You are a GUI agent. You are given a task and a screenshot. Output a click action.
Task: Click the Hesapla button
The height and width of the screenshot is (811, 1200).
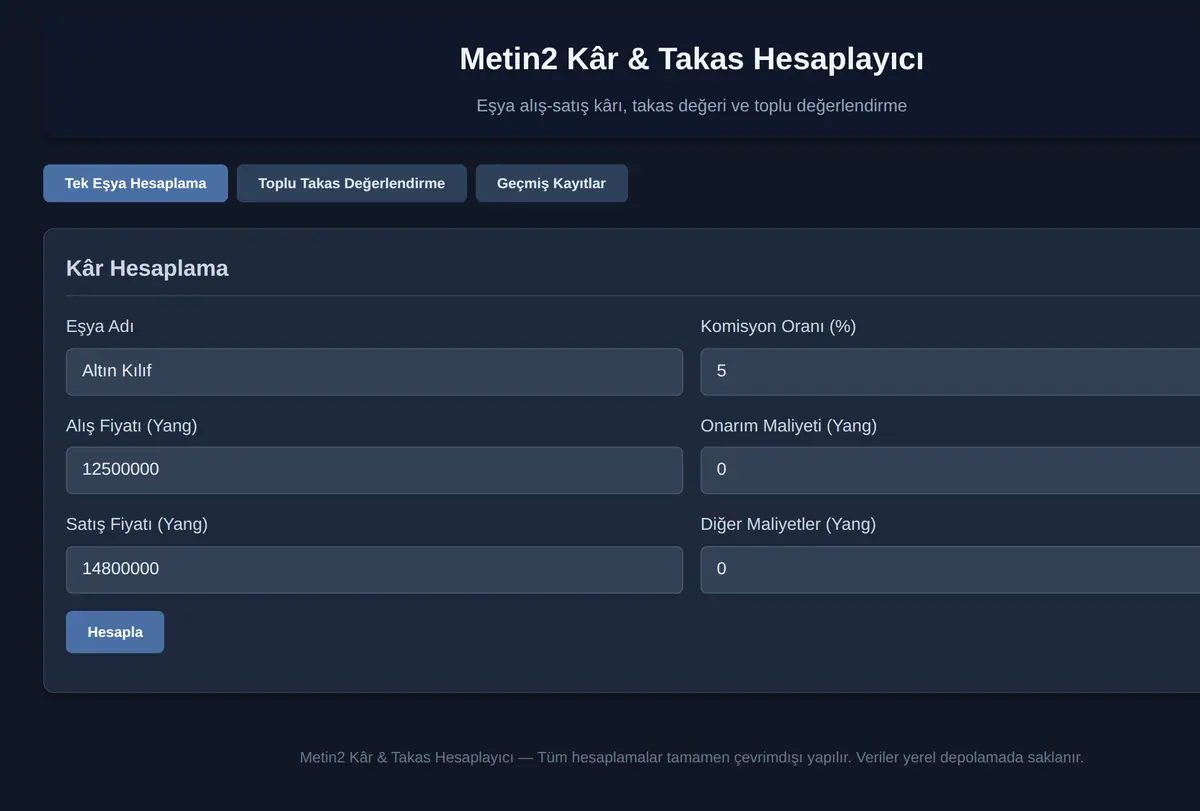[x=115, y=632]
